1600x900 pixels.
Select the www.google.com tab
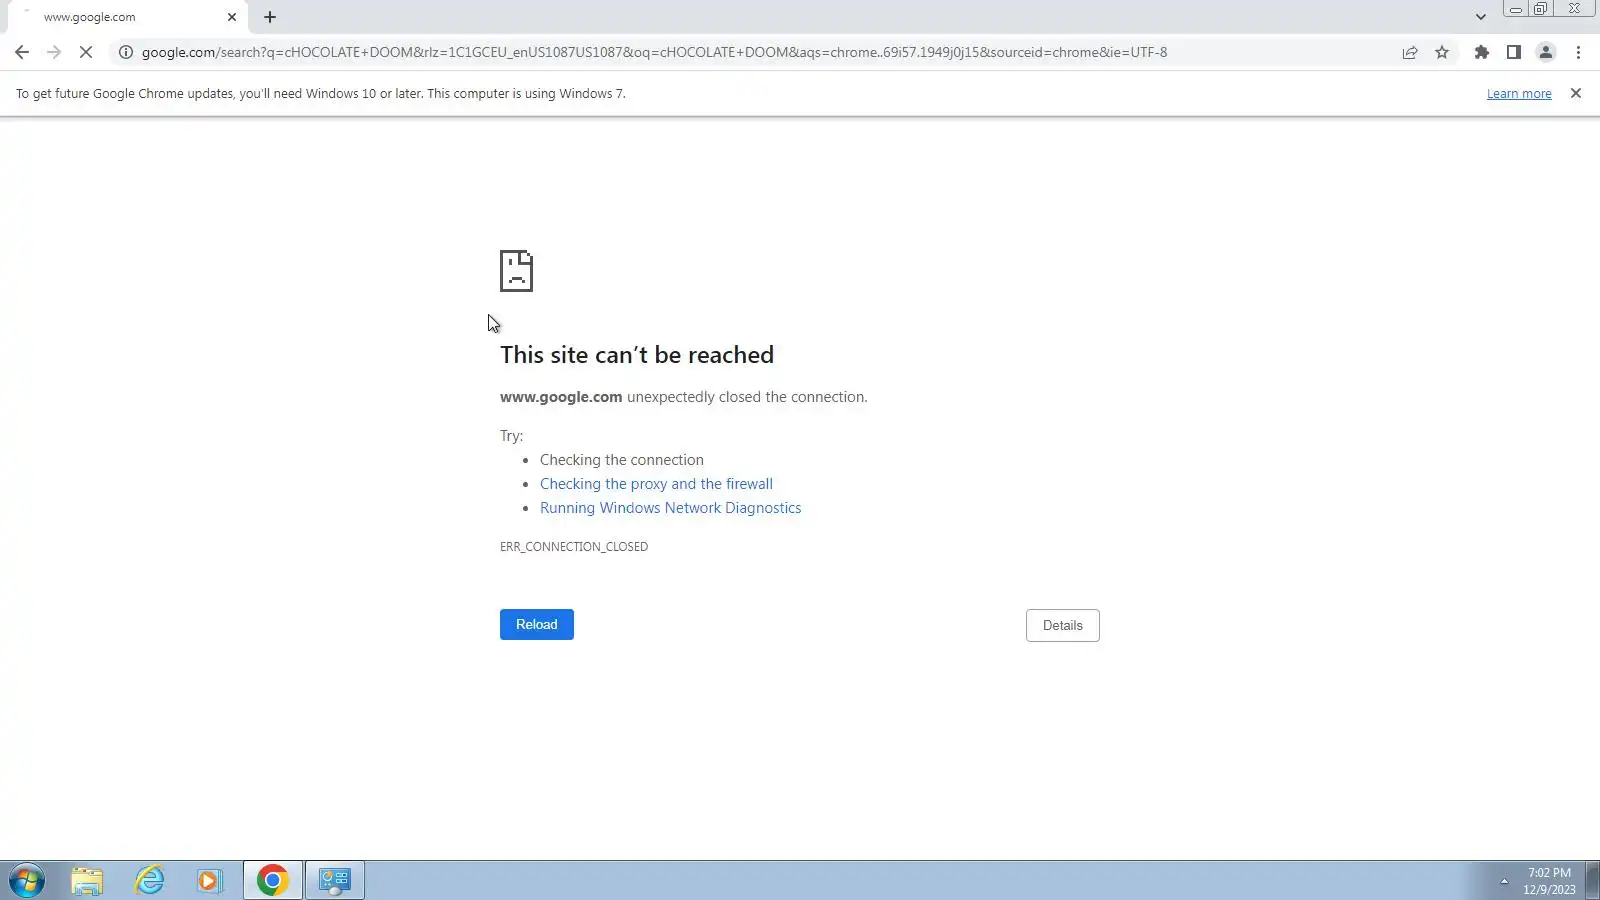127,17
